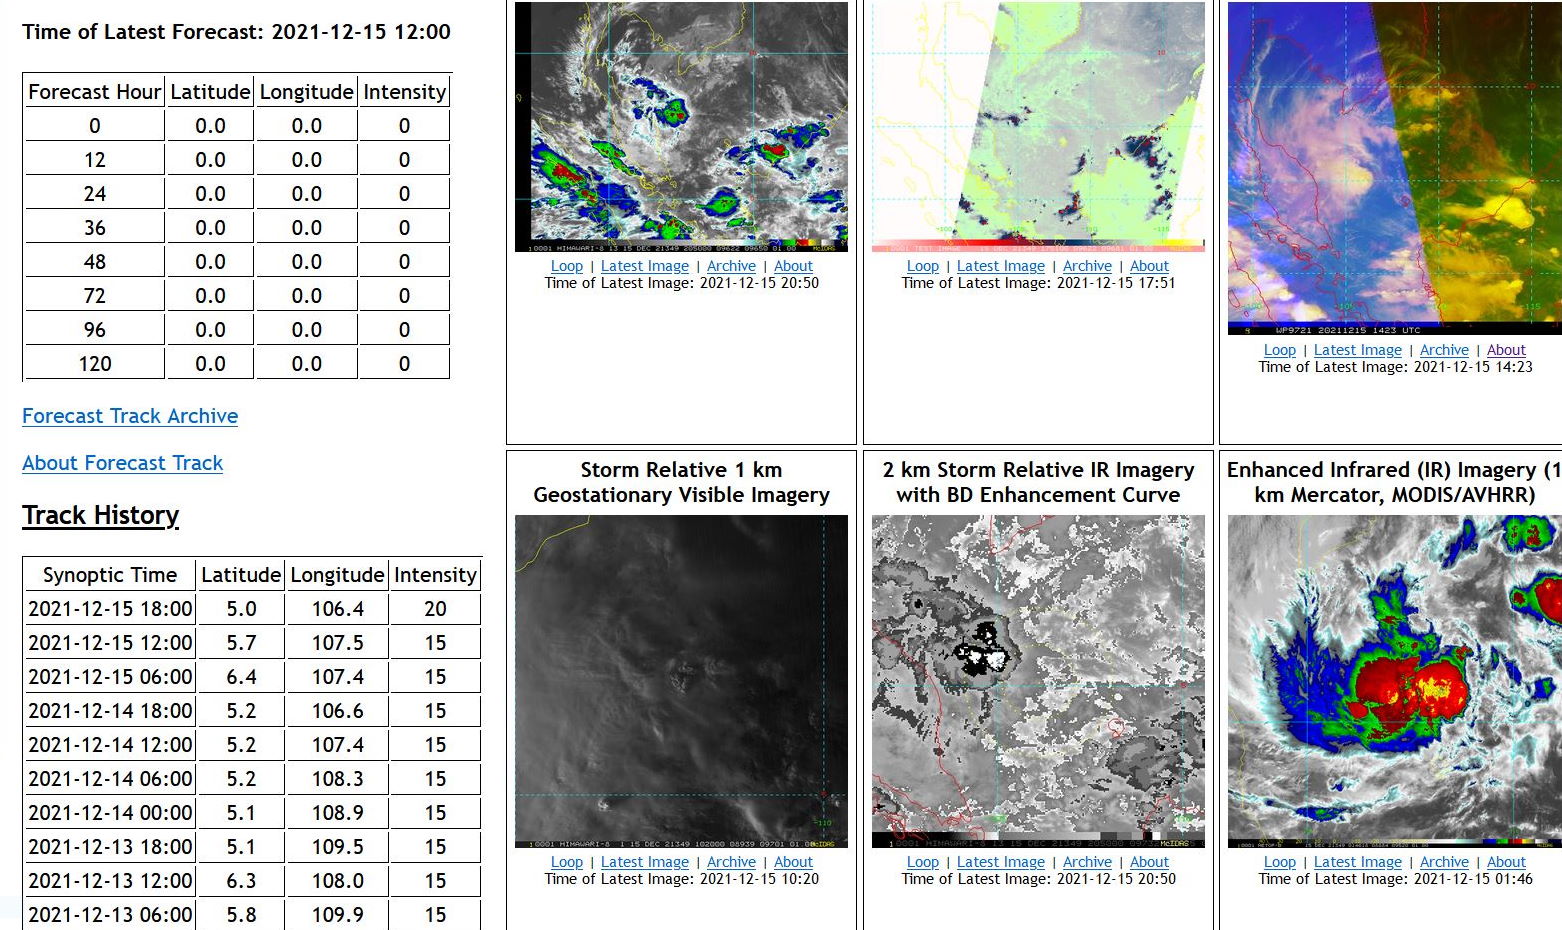
Task: Click About under the 17:51 test image panel
Action: tap(1149, 266)
